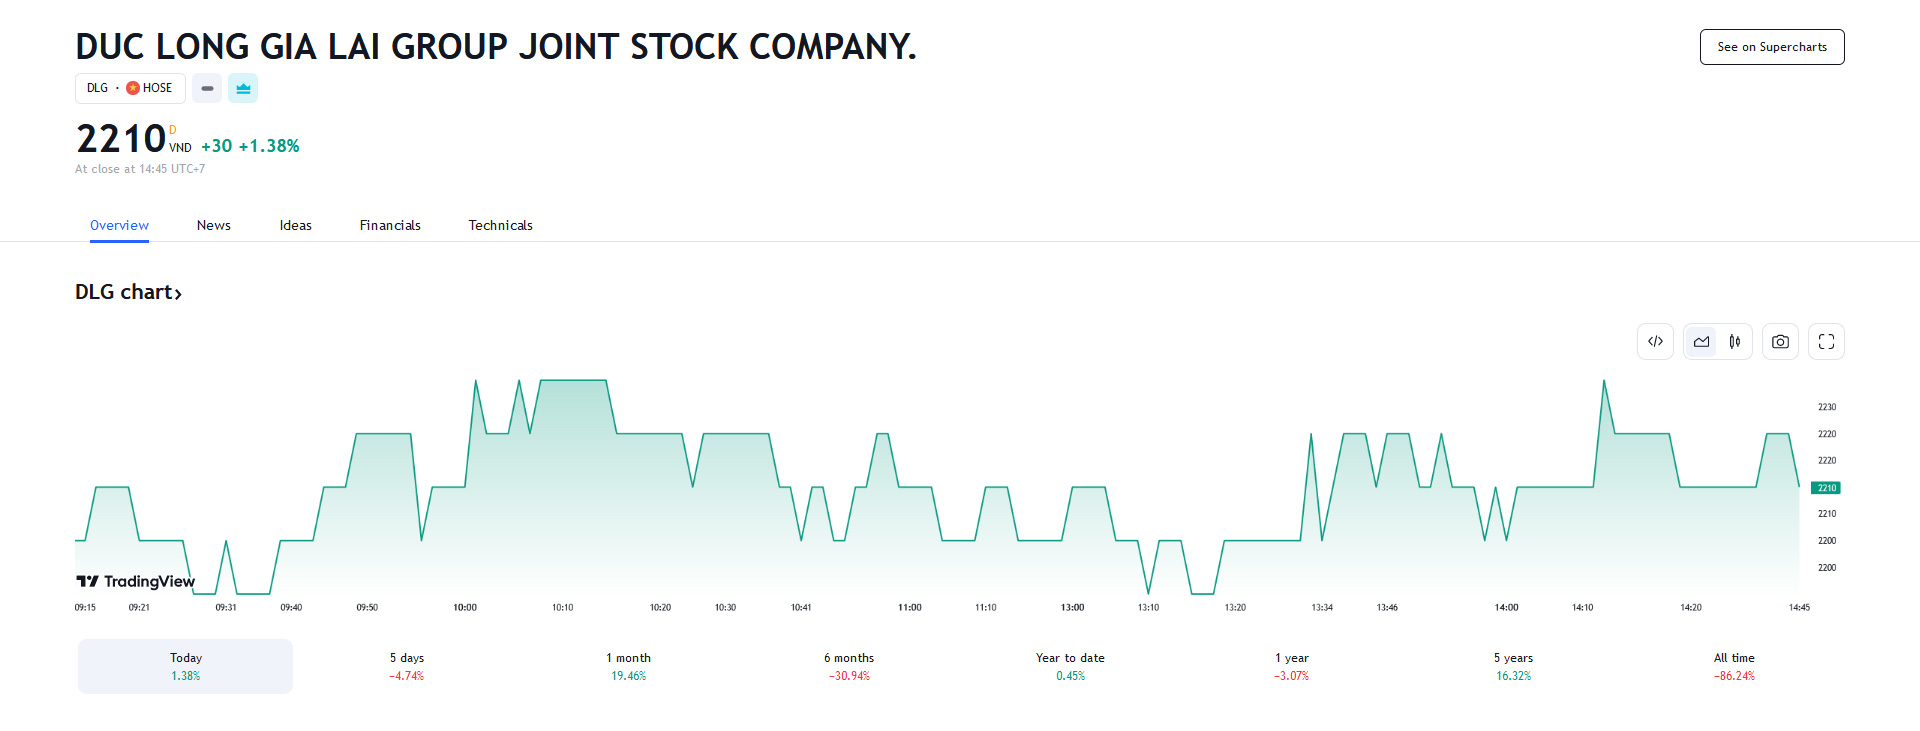Switch to the Financials tab
The height and width of the screenshot is (731, 1920).
(390, 225)
